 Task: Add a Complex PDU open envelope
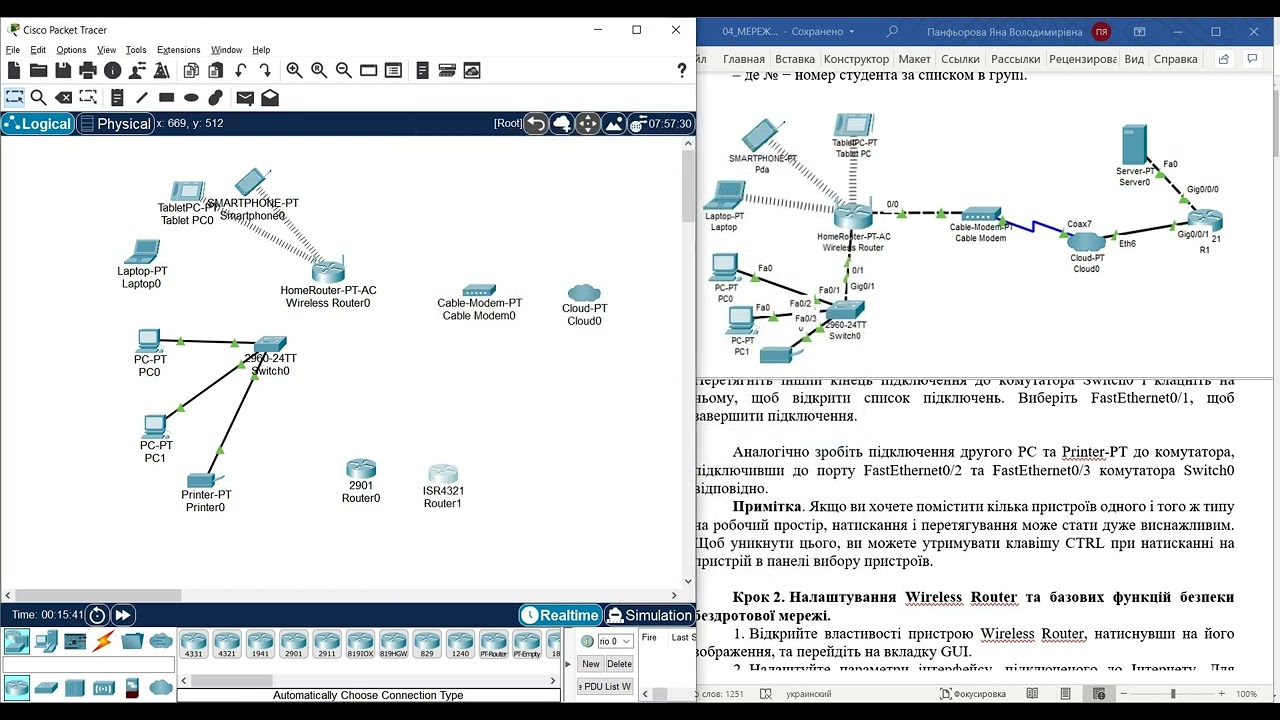point(270,97)
